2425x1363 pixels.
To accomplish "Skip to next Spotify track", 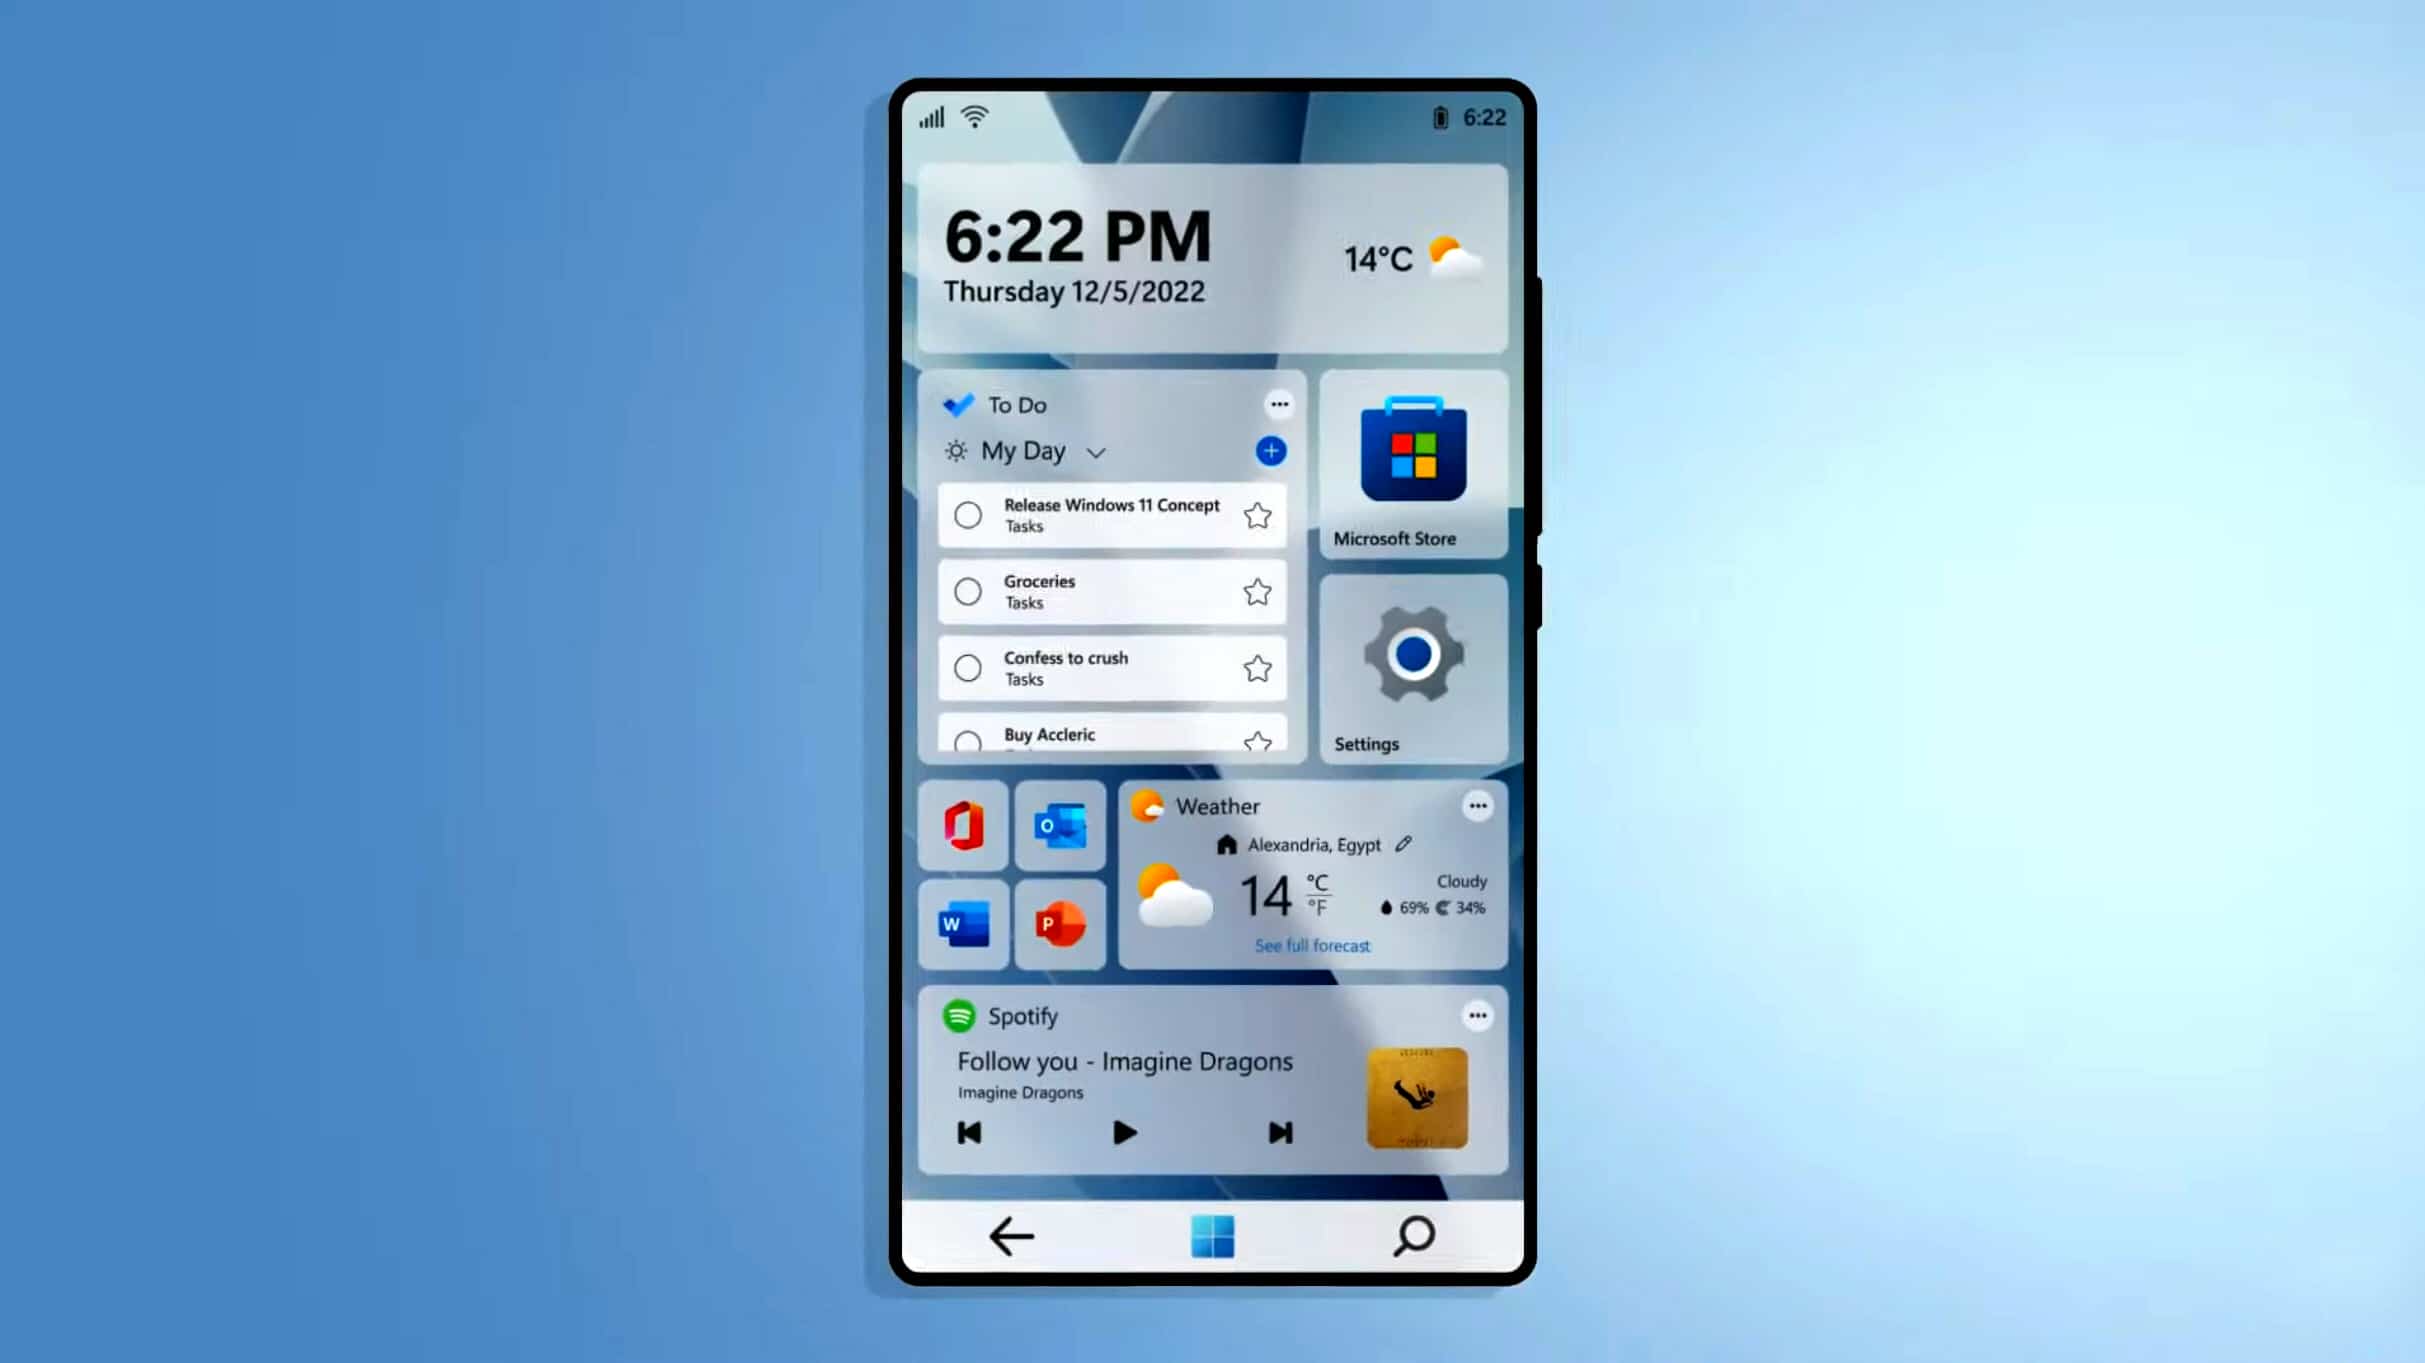I will 1279,1133.
